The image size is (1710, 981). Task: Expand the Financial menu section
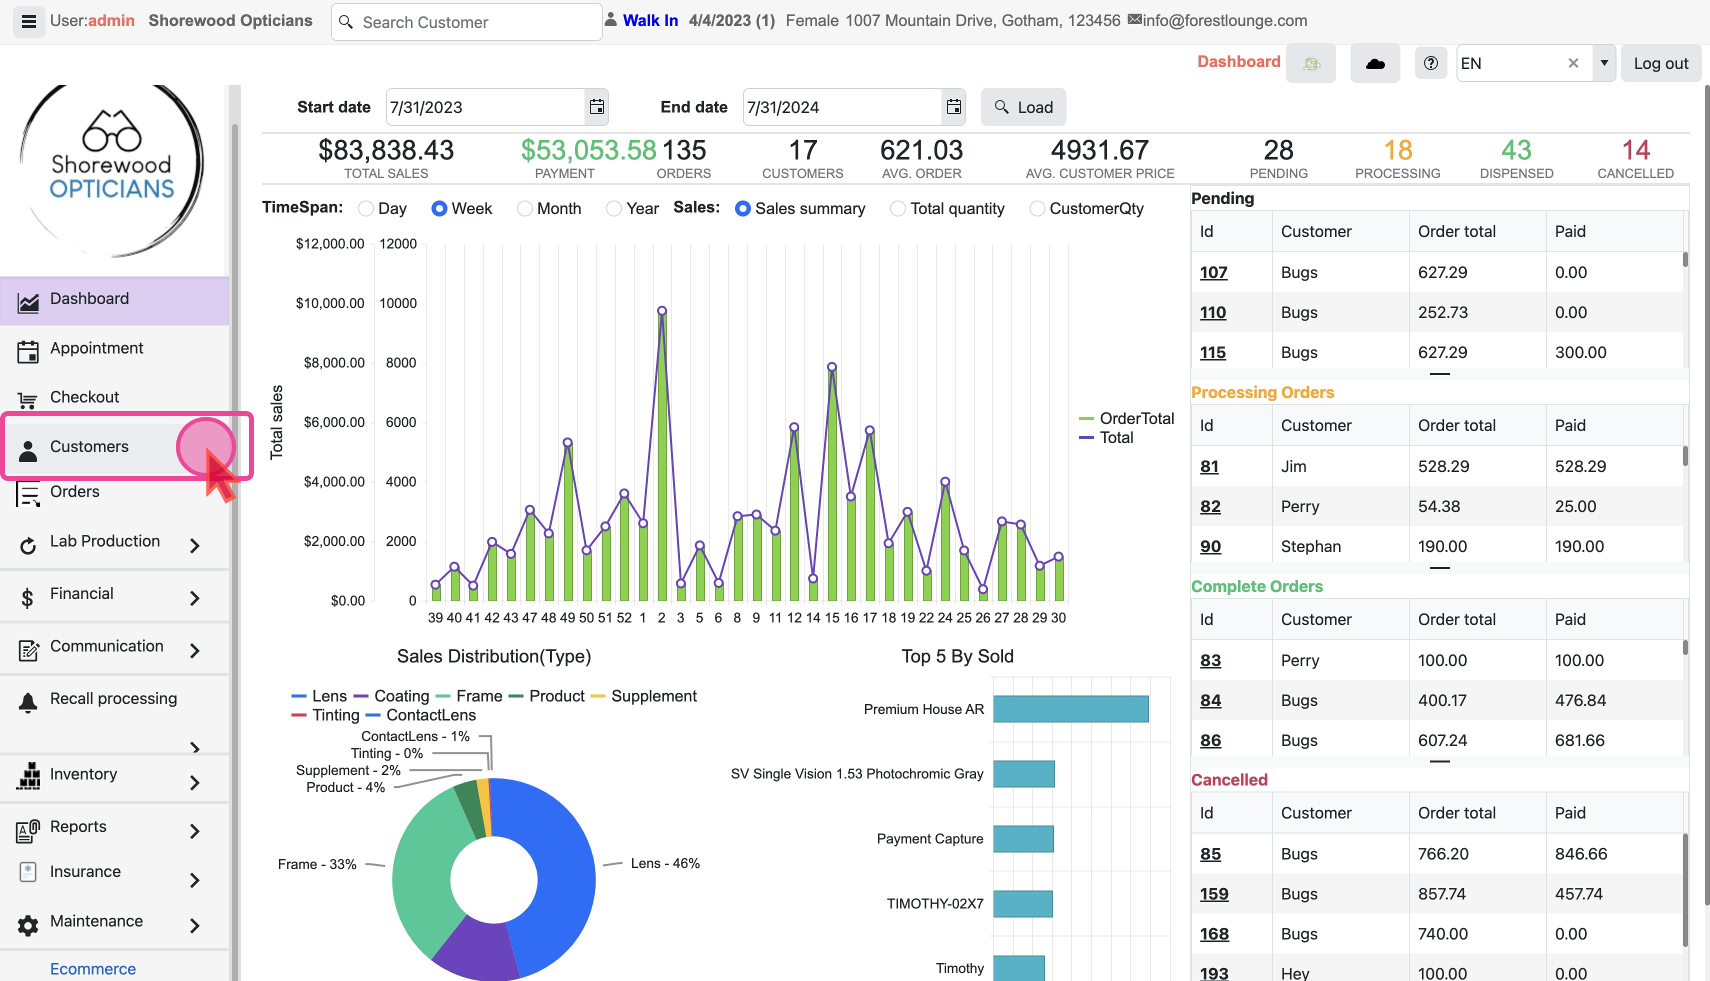(194, 598)
